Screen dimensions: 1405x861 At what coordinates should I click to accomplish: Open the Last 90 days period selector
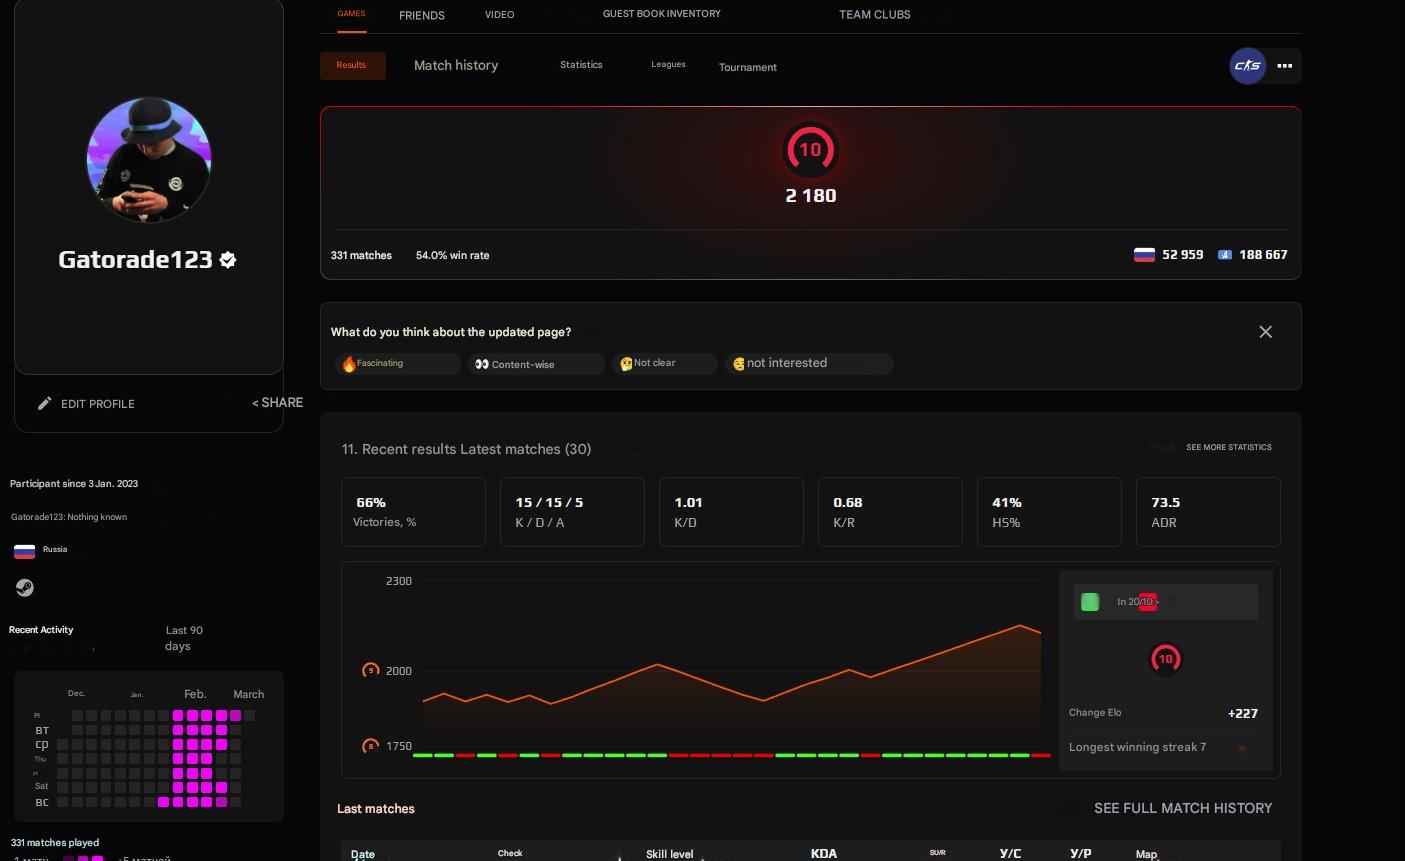[184, 637]
